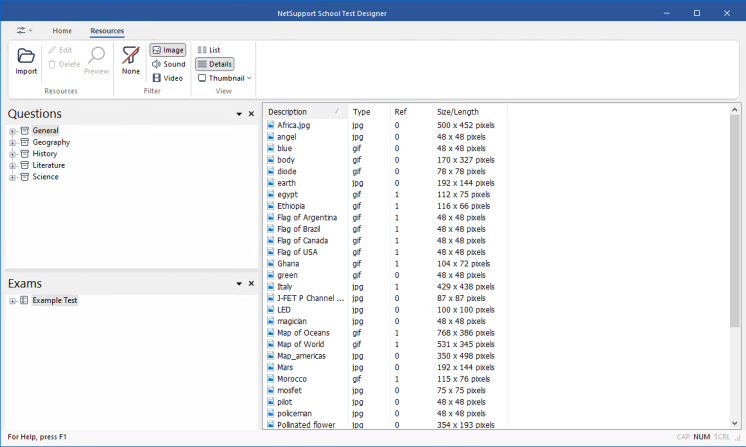
Task: Switch to Details view
Action: (215, 64)
